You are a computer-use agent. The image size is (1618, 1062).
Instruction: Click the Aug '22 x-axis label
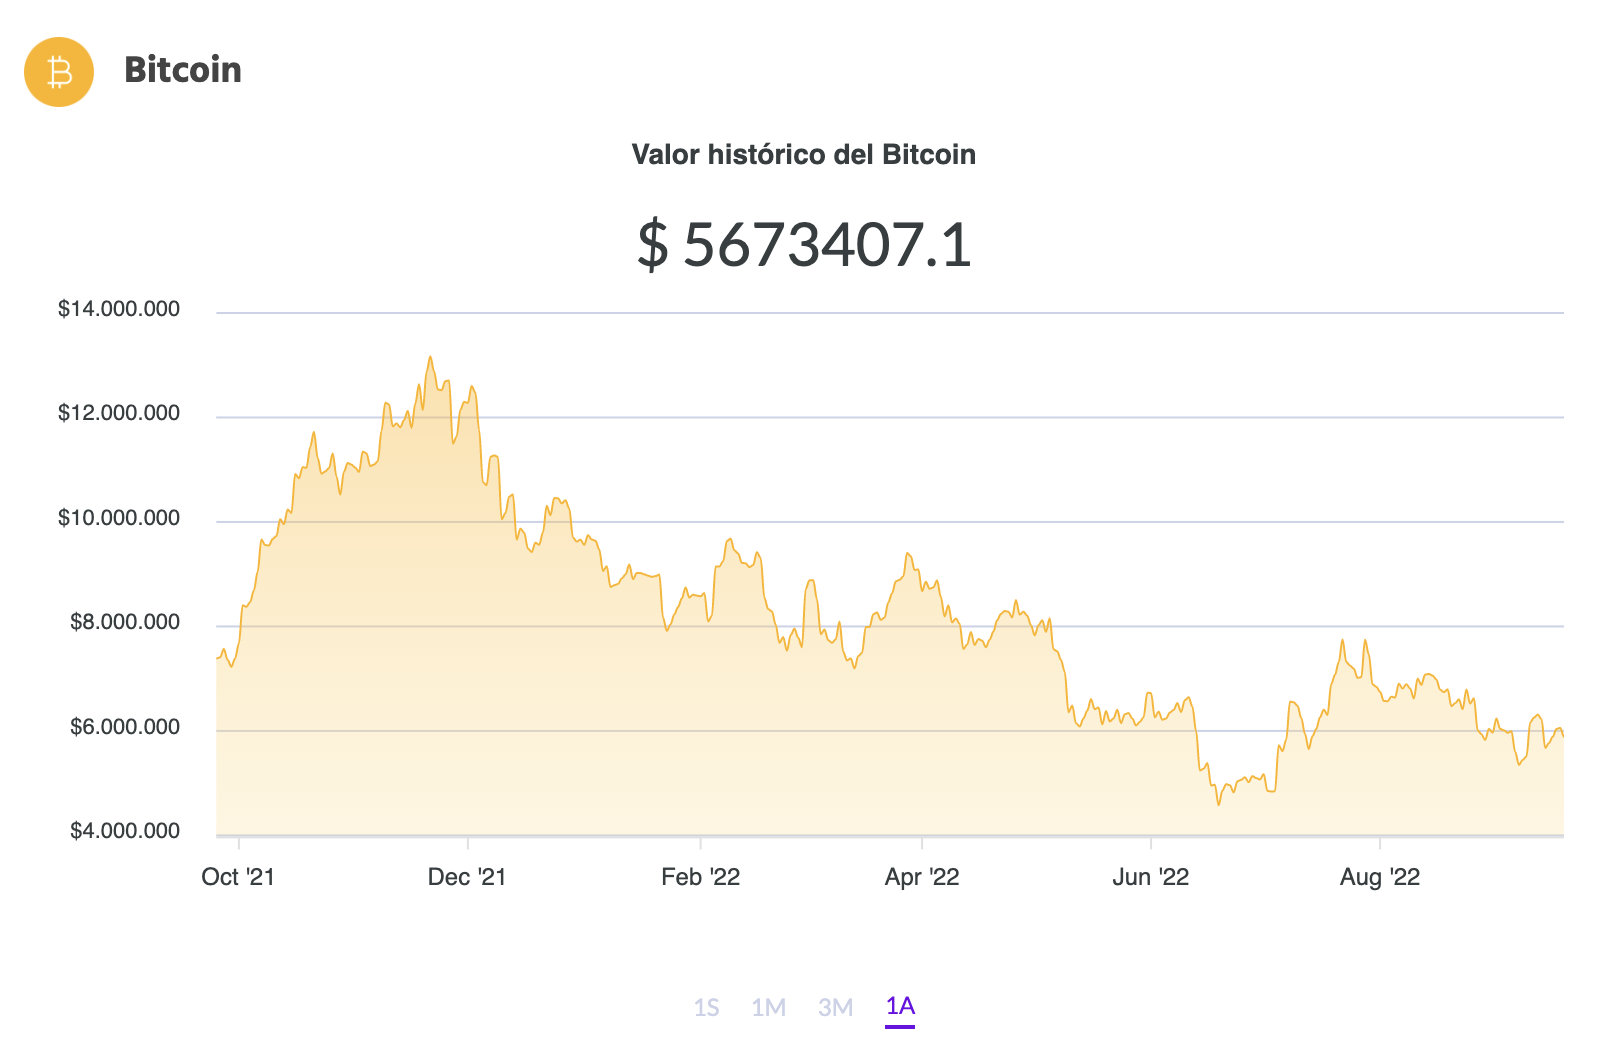pyautogui.click(x=1380, y=877)
